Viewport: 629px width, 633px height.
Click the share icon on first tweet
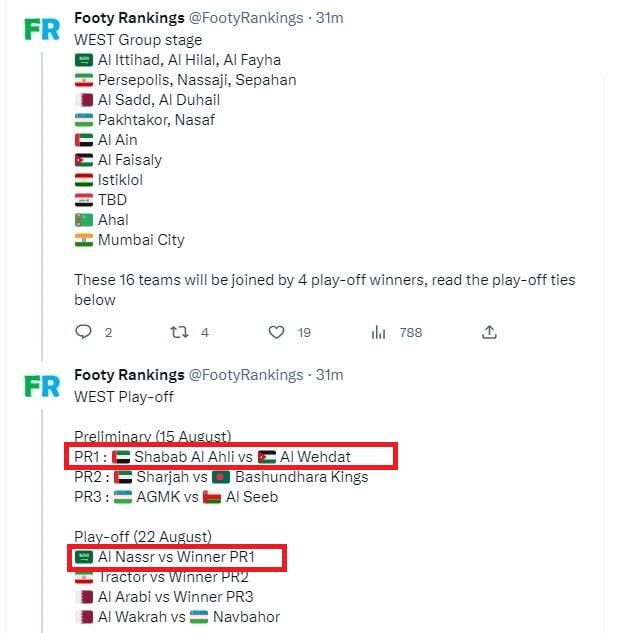489,332
